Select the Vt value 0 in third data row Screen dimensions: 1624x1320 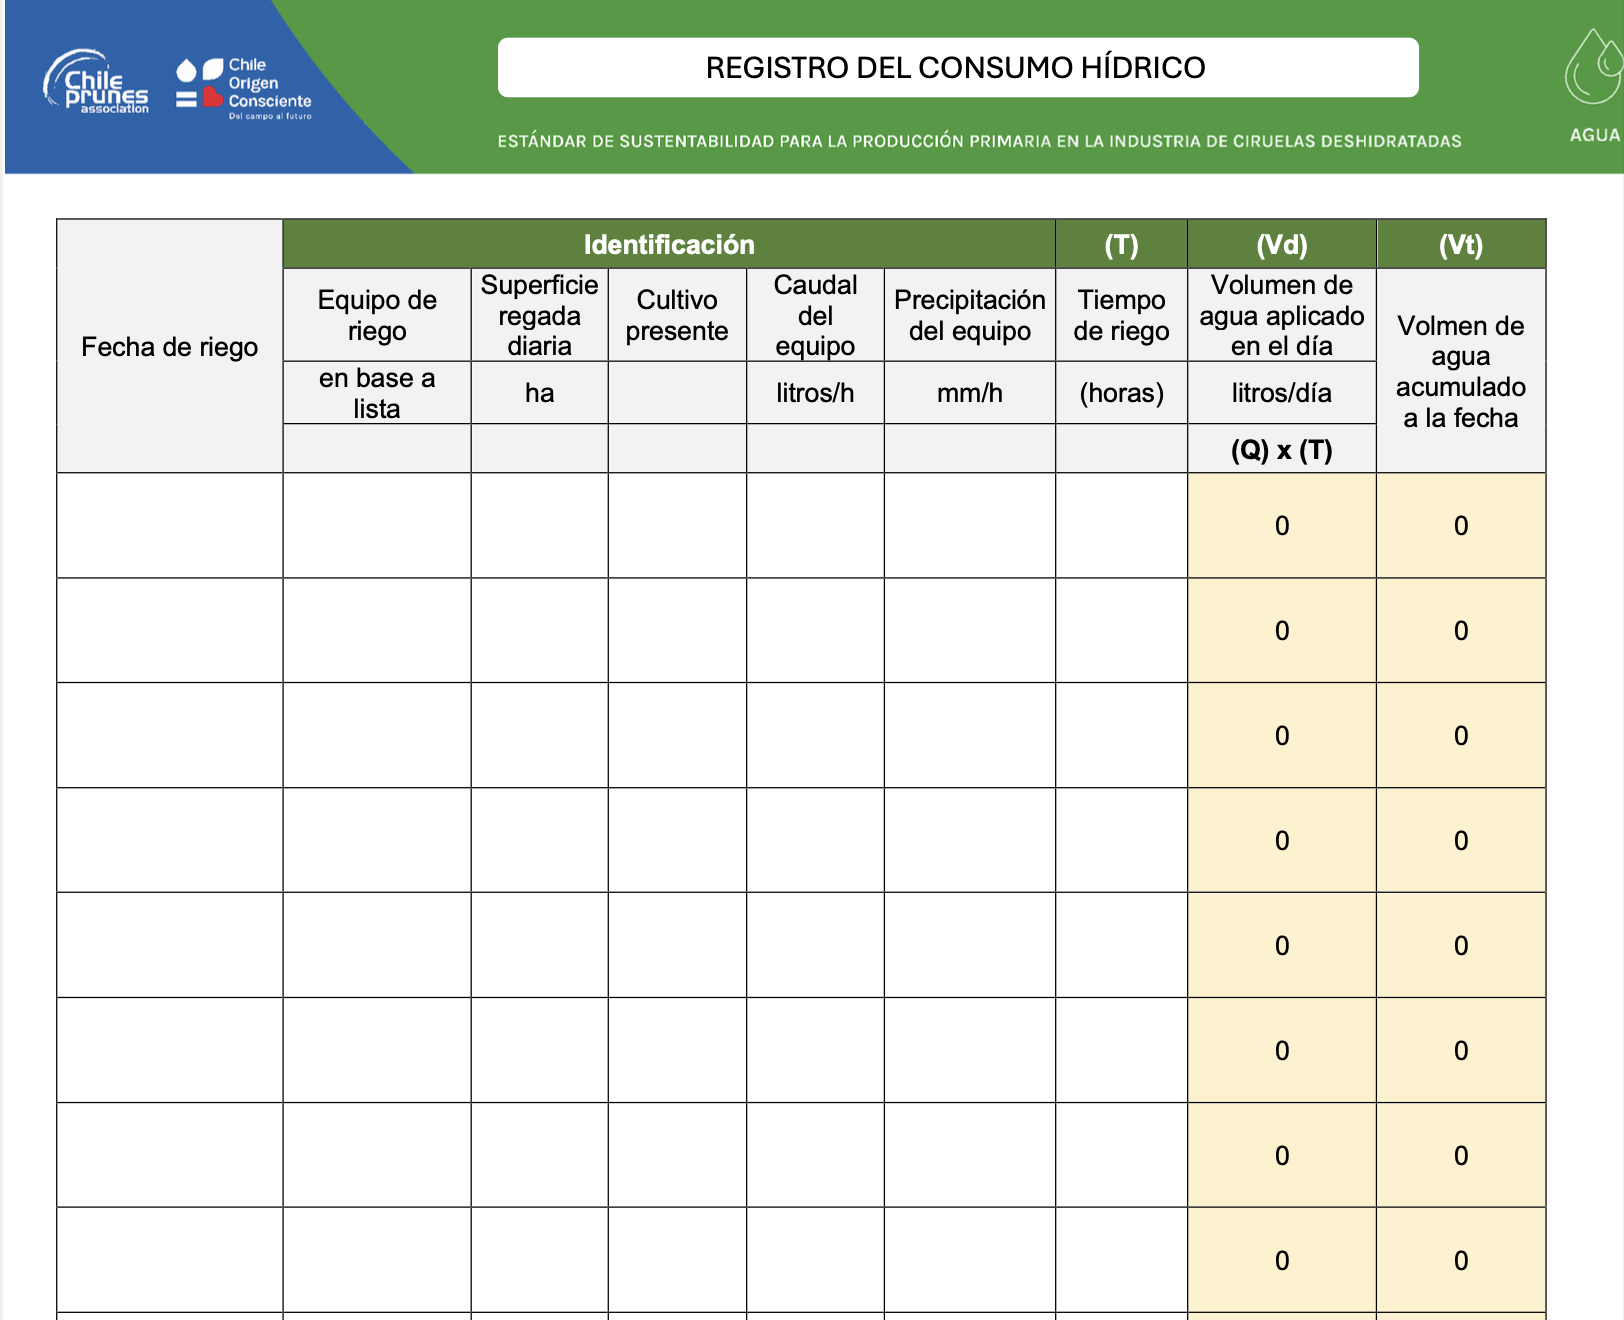[1461, 735]
